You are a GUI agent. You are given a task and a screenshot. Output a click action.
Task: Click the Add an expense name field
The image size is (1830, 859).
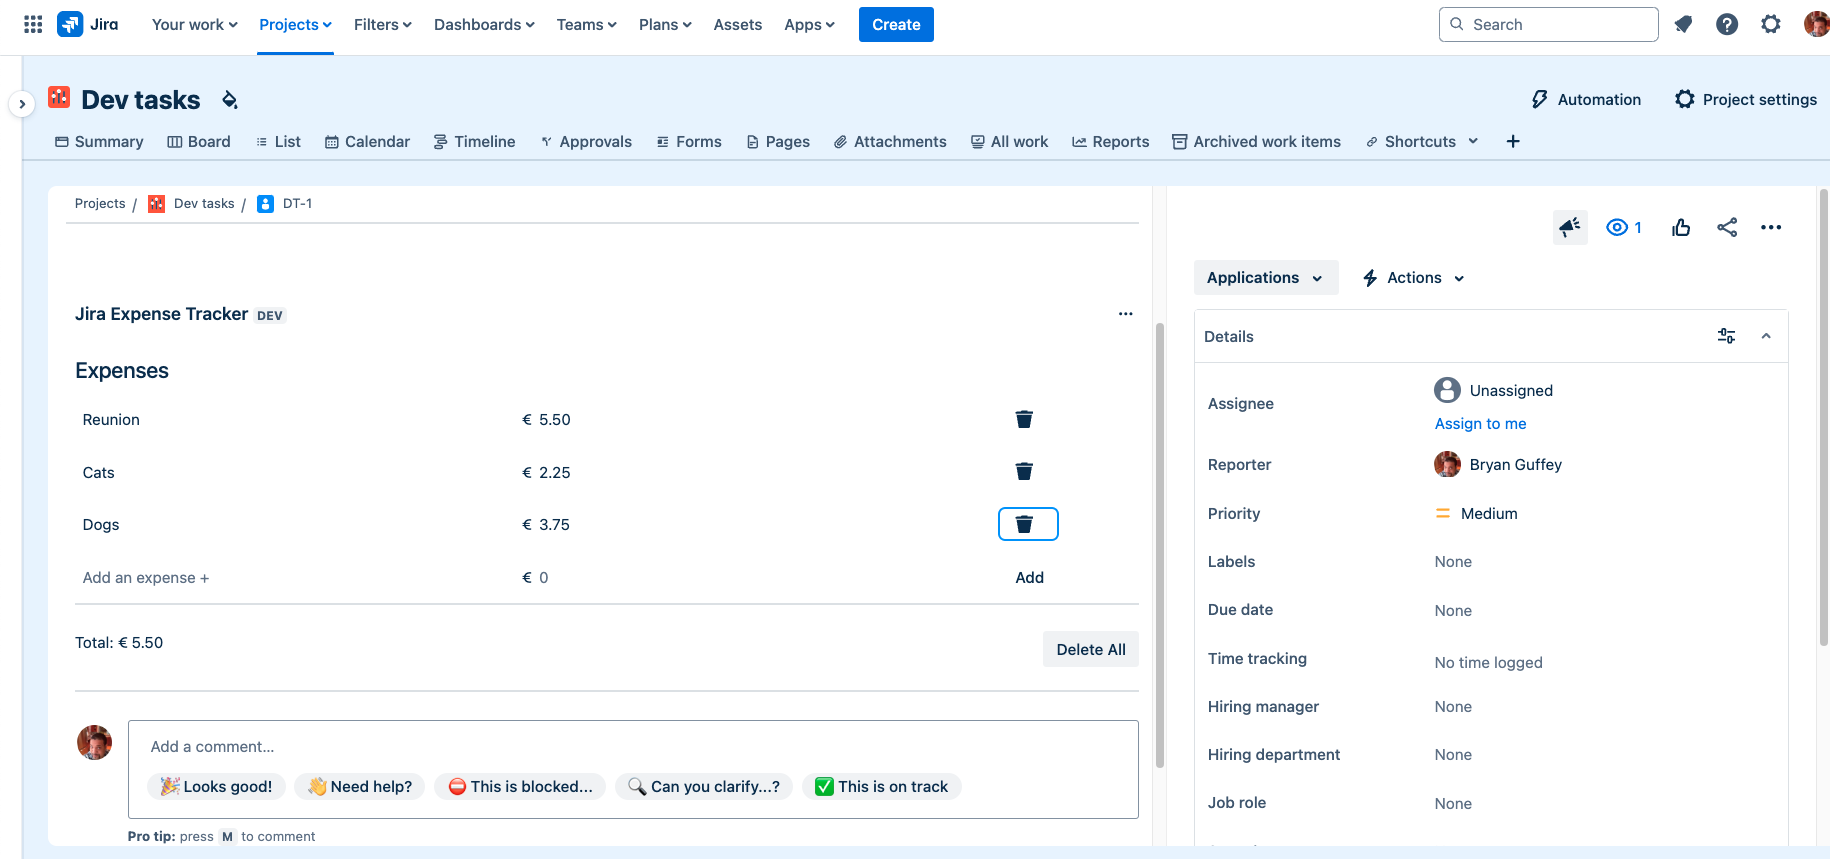pyautogui.click(x=146, y=577)
